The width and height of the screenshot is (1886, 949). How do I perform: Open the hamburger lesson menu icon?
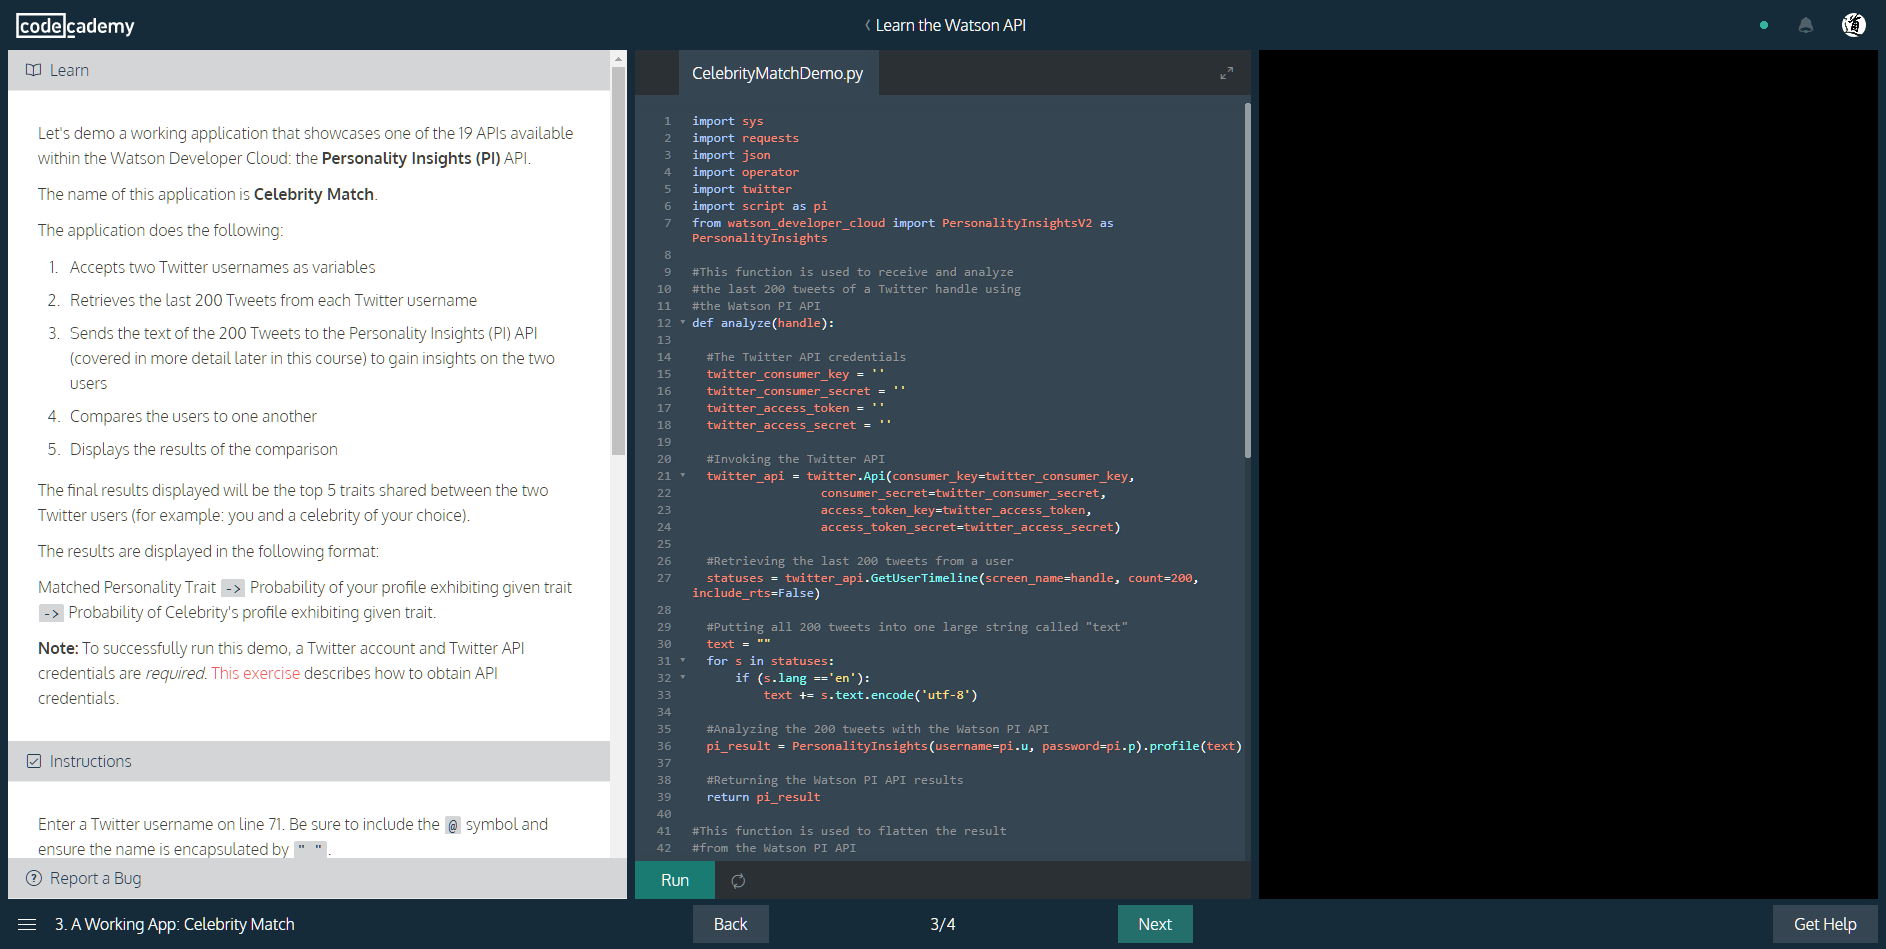click(27, 924)
